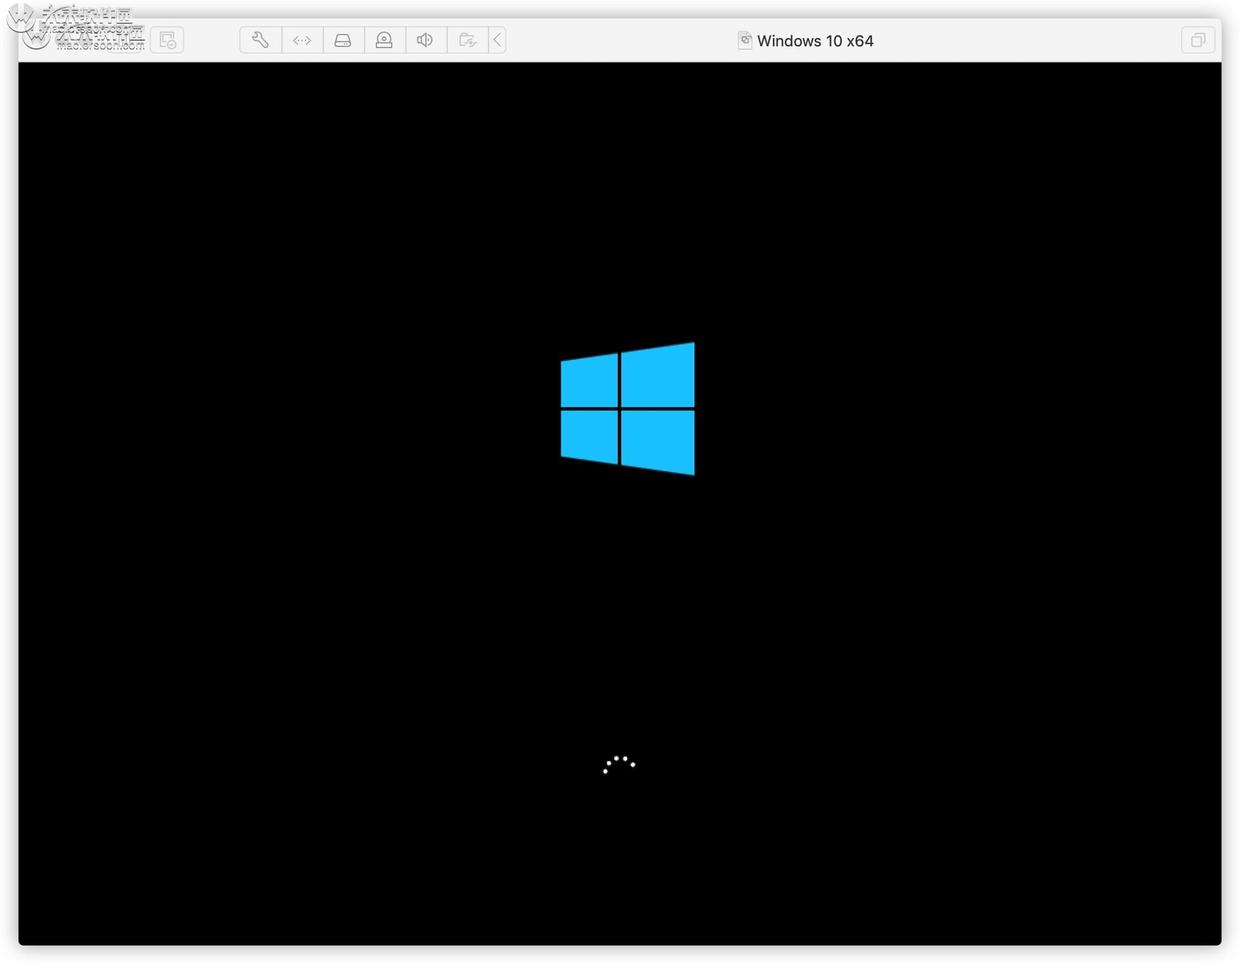Click the Unity view button at right
The image size is (1240, 964).
(1197, 40)
